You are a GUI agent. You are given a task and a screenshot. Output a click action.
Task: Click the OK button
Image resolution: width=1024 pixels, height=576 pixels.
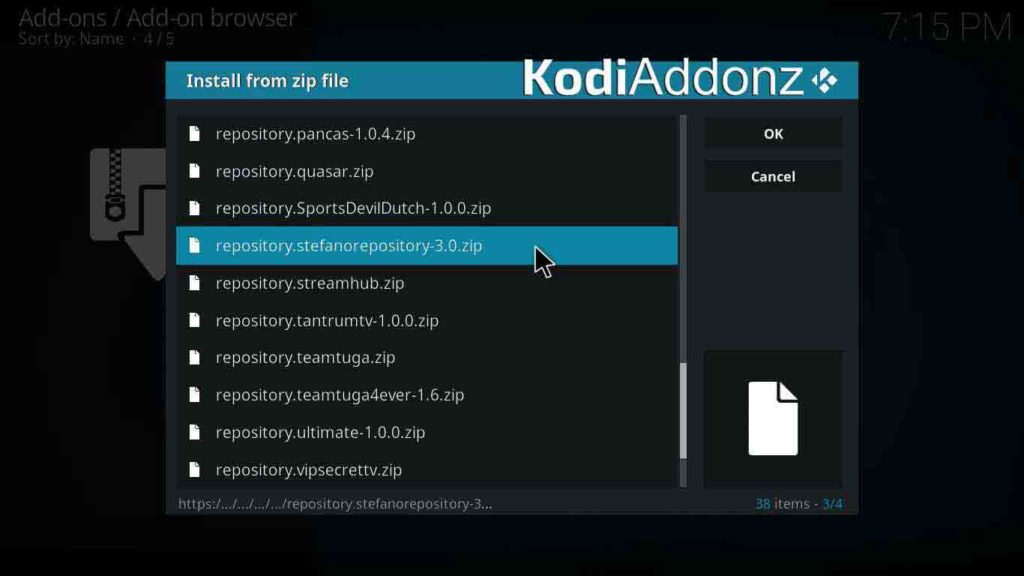pos(773,134)
